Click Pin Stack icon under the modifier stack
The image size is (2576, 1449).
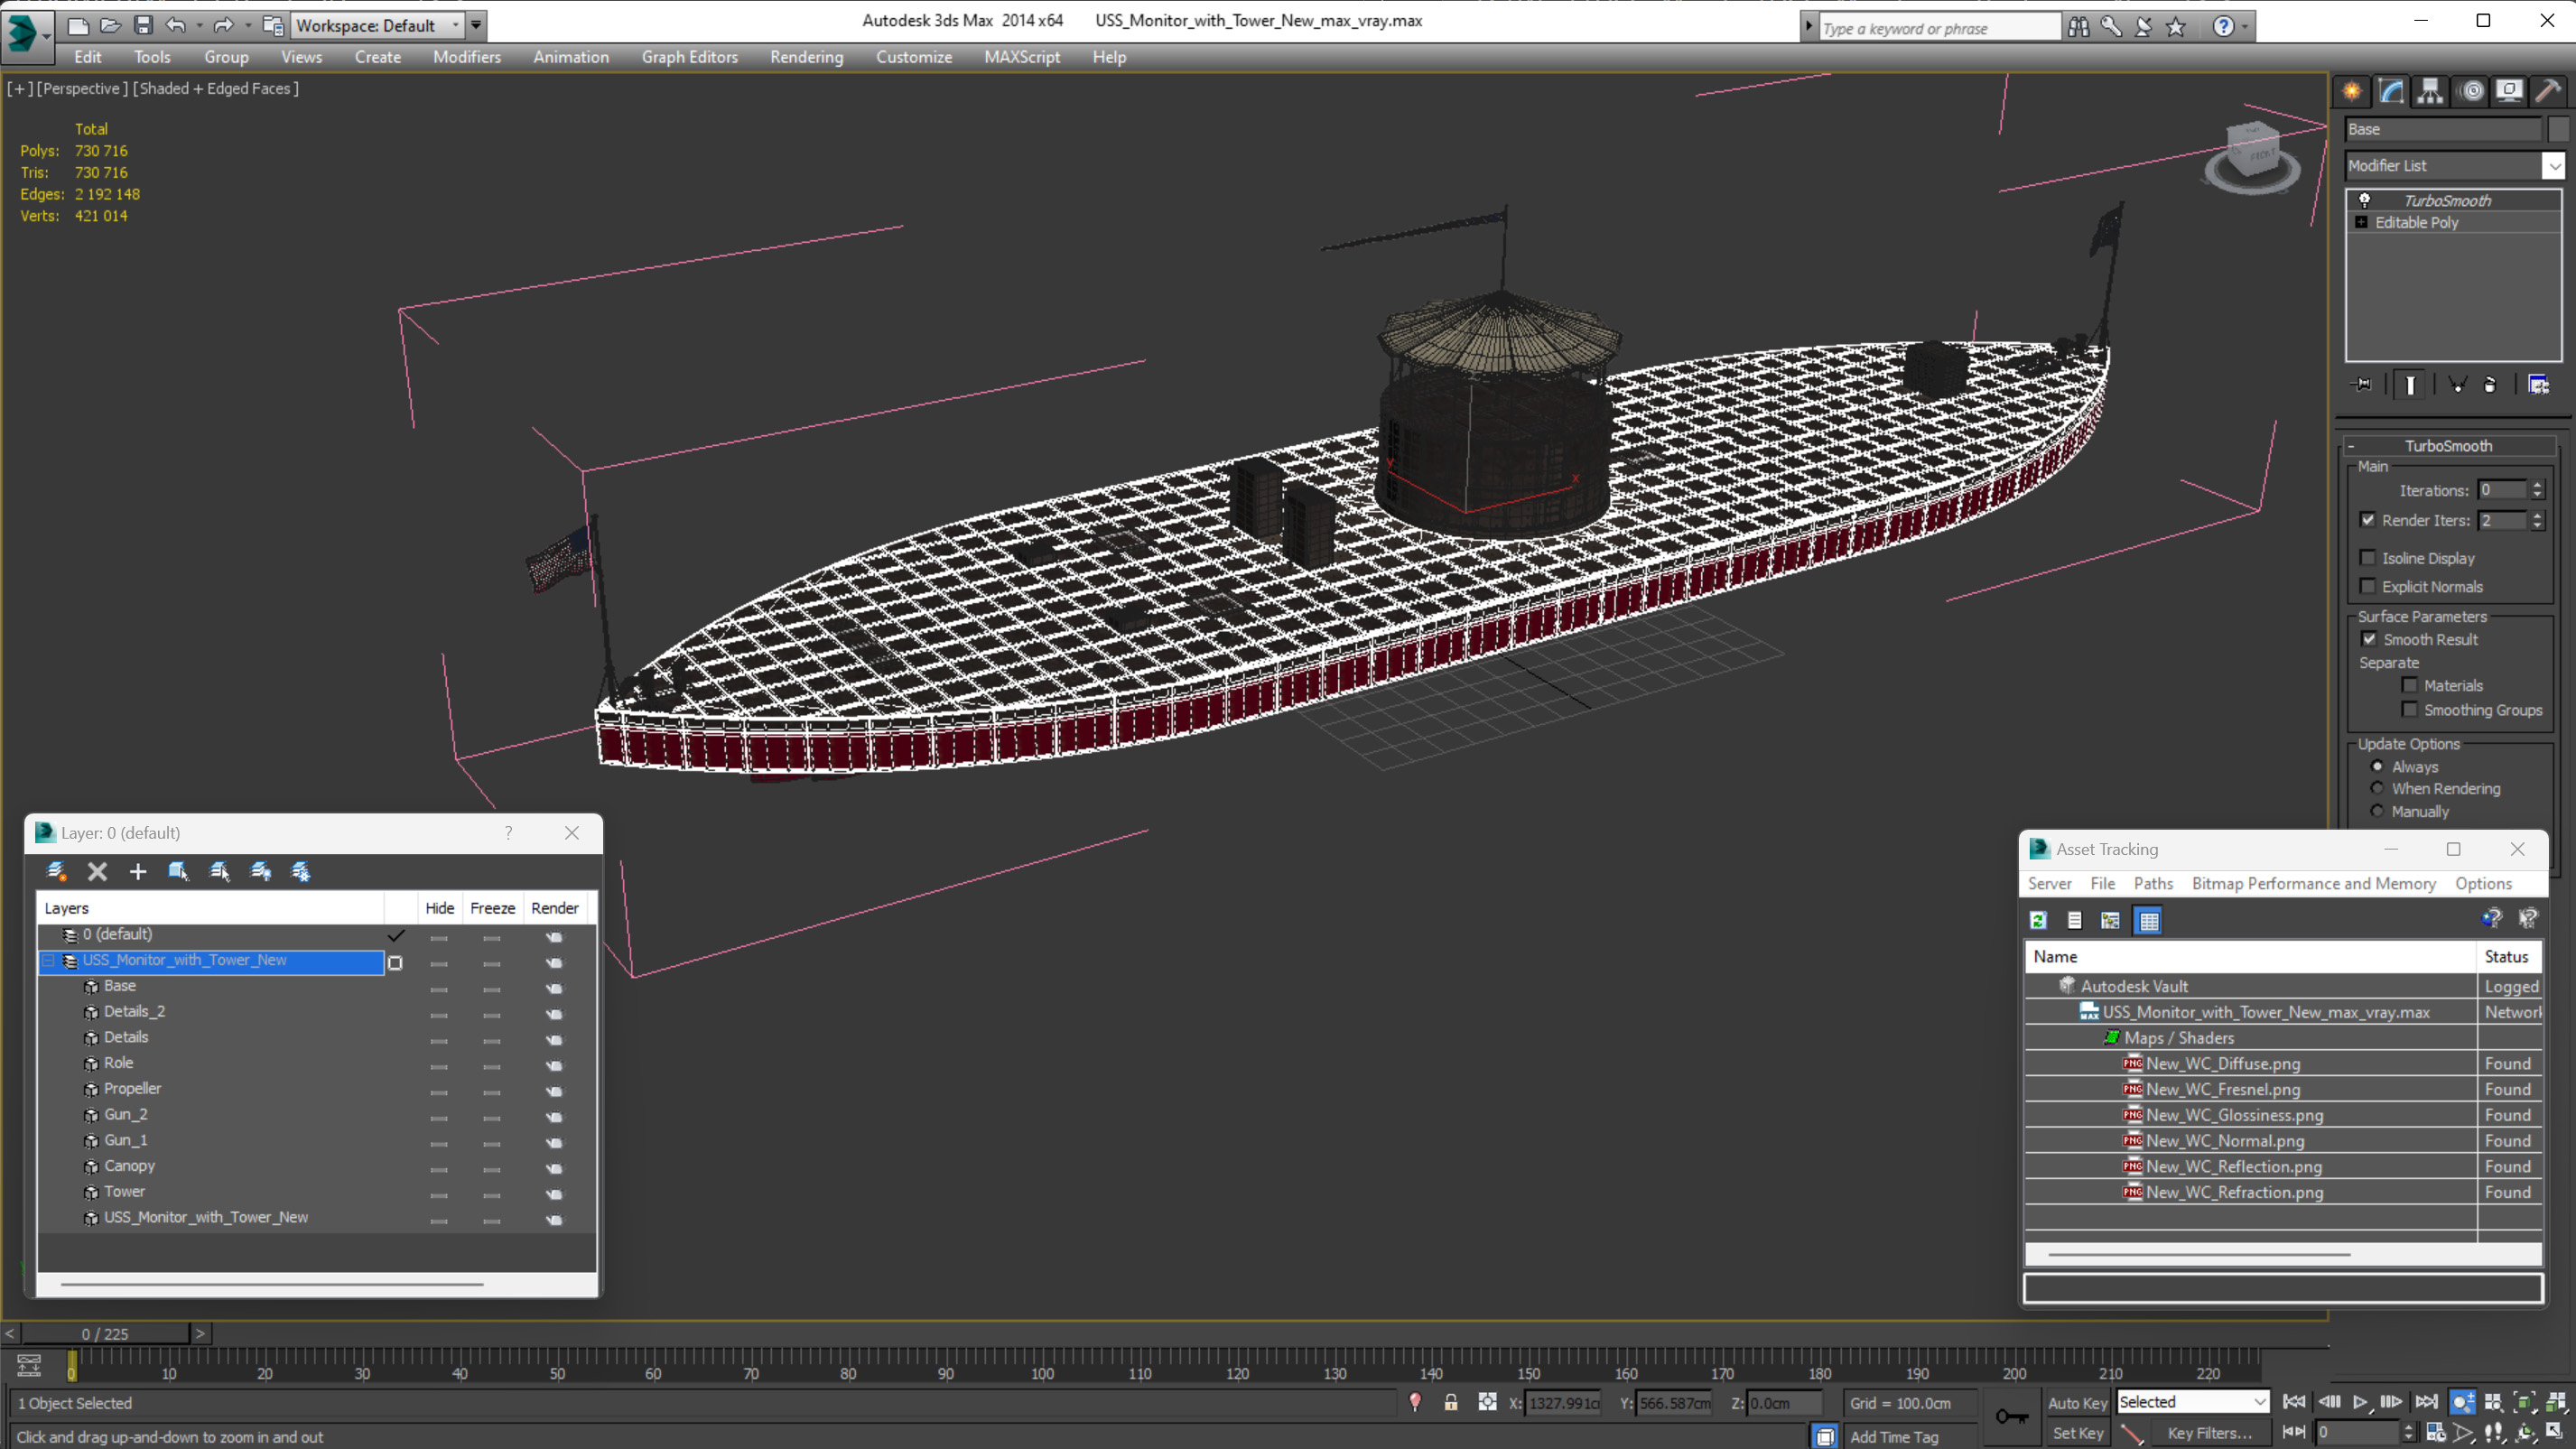[2362, 384]
